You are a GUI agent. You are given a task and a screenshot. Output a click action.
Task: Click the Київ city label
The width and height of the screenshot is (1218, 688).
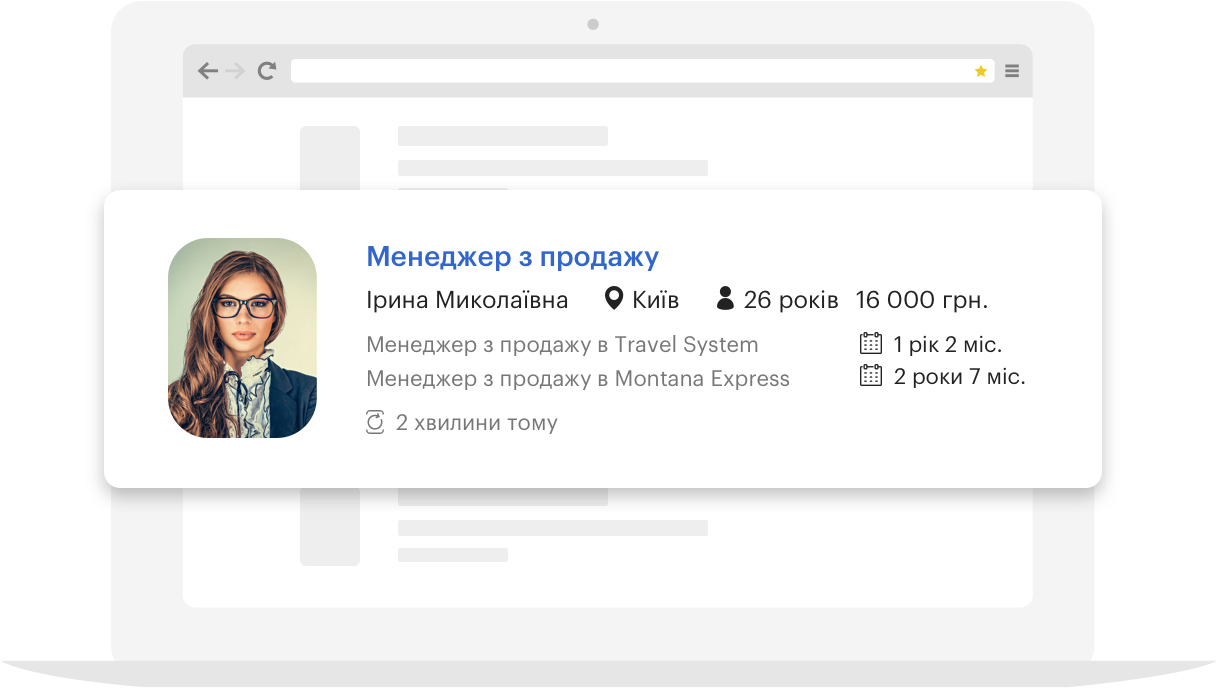click(656, 300)
